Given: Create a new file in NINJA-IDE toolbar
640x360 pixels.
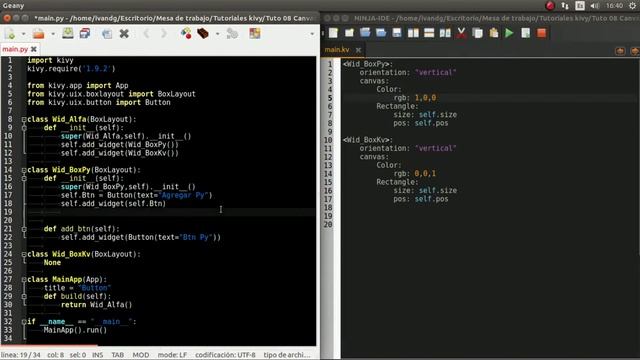Looking at the screenshot, I should (333, 33).
